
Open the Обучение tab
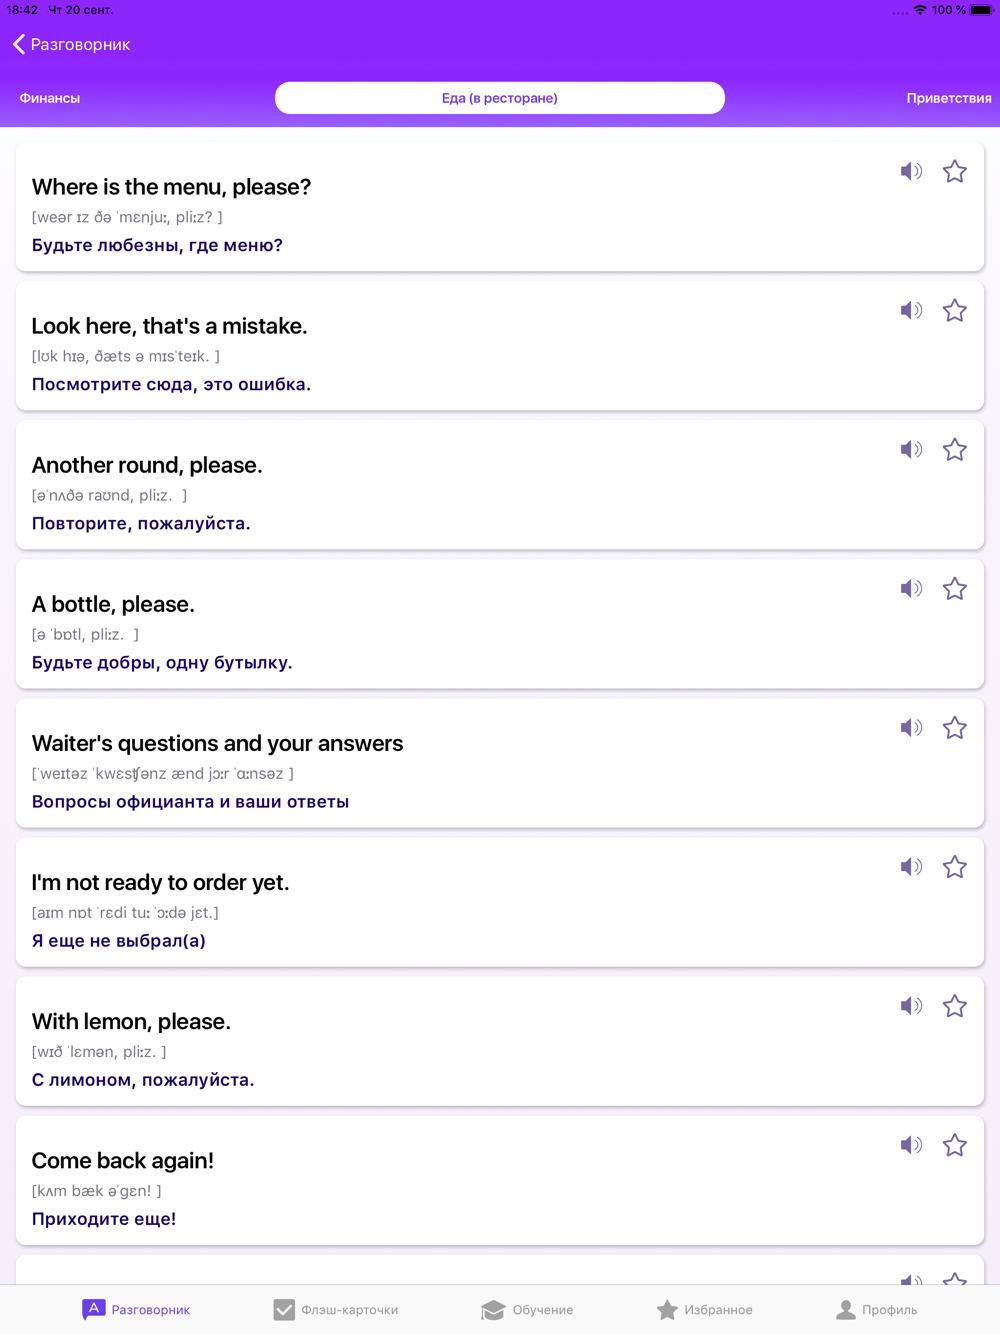pos(527,1310)
